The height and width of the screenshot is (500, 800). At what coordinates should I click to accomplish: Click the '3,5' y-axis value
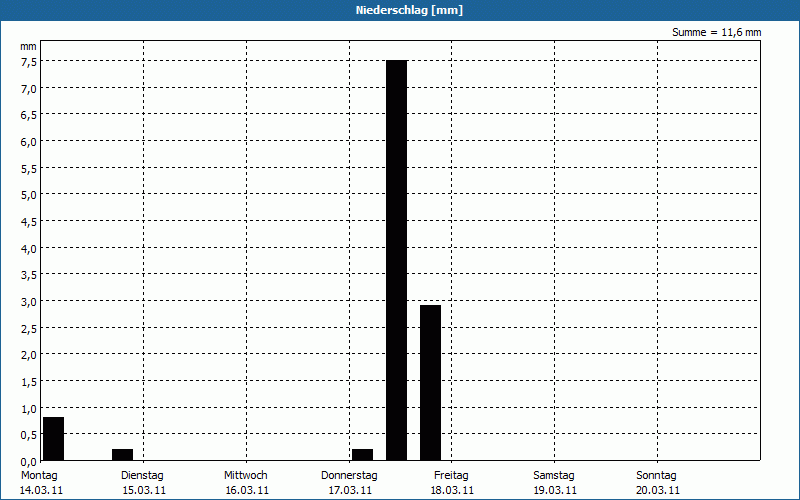point(29,275)
